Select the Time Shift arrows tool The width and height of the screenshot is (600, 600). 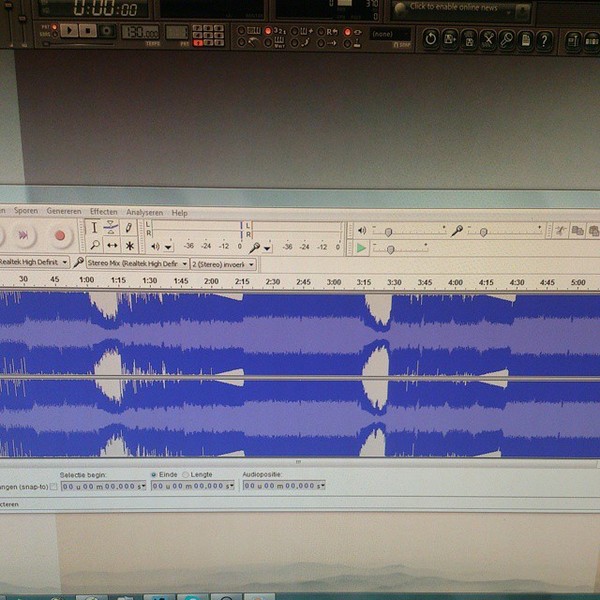pos(112,245)
